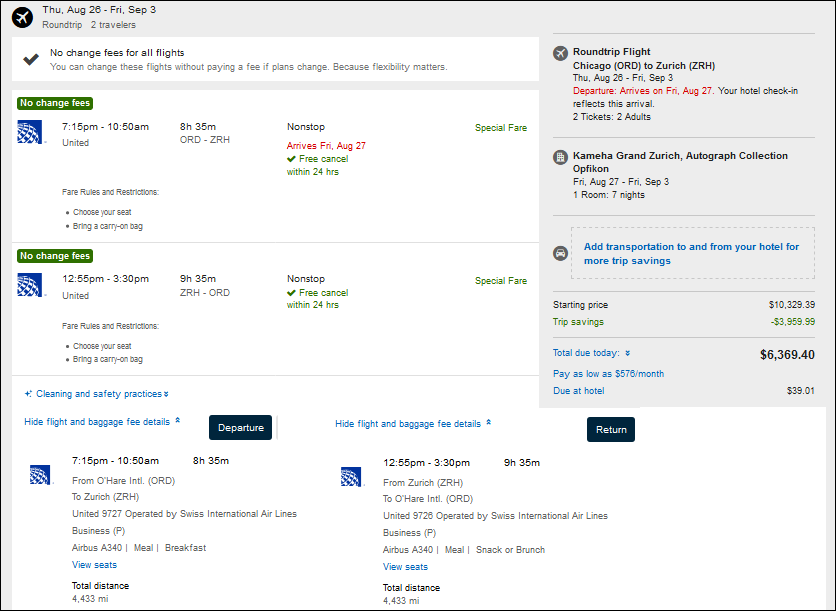Click the Return button

611,430
